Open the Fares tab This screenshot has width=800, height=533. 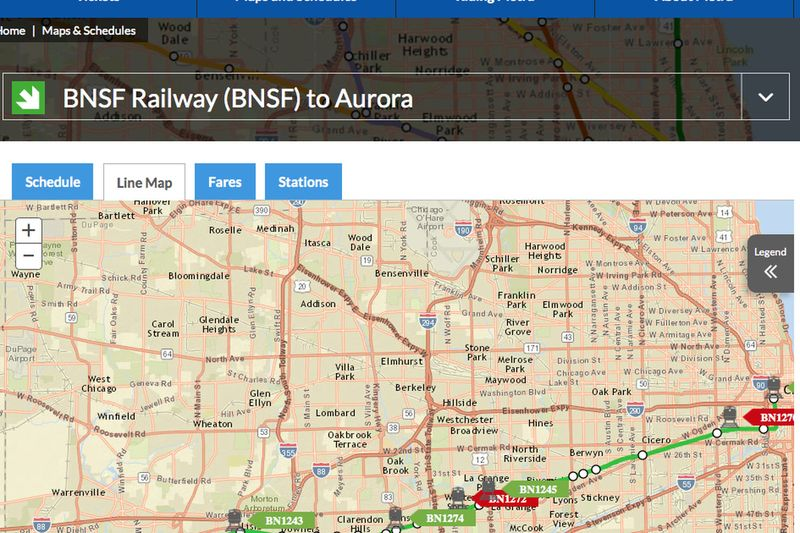click(x=225, y=182)
